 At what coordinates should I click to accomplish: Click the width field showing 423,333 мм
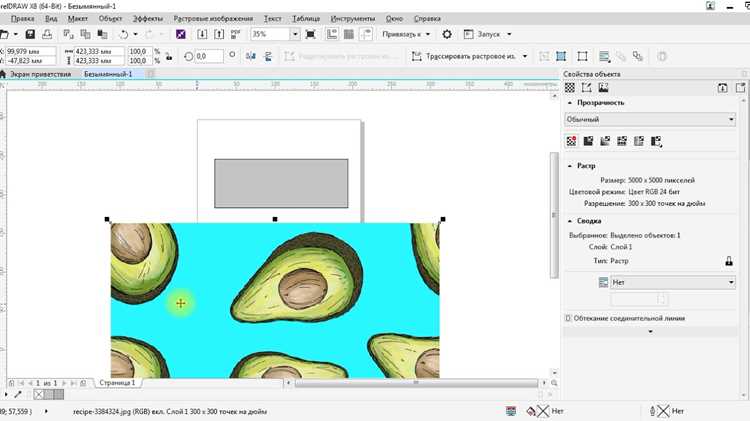99,51
